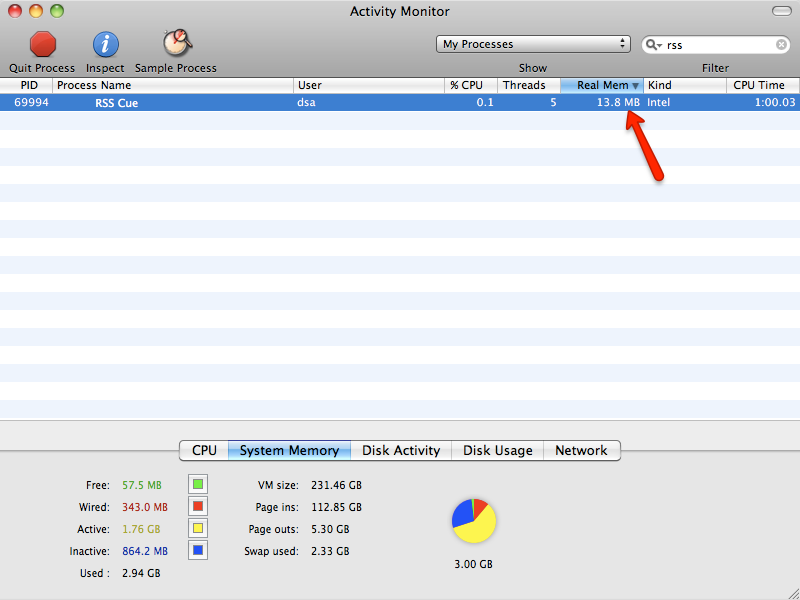Sort by PID column
Viewport: 800px width, 600px height.
(x=27, y=85)
